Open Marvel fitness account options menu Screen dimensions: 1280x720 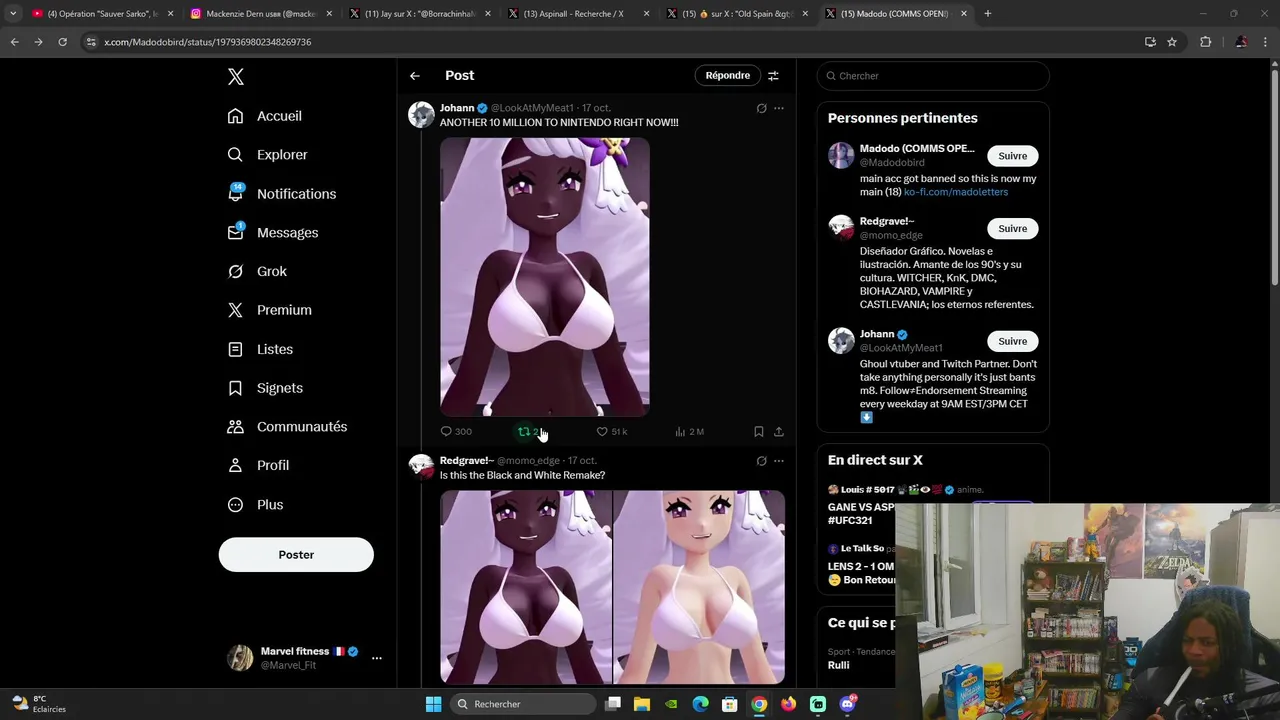pyautogui.click(x=377, y=658)
